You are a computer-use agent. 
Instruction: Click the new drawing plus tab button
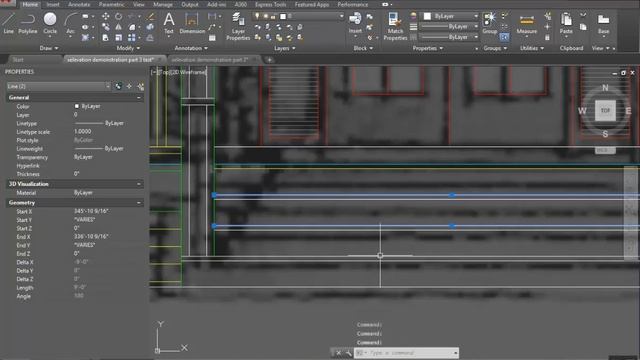269,60
